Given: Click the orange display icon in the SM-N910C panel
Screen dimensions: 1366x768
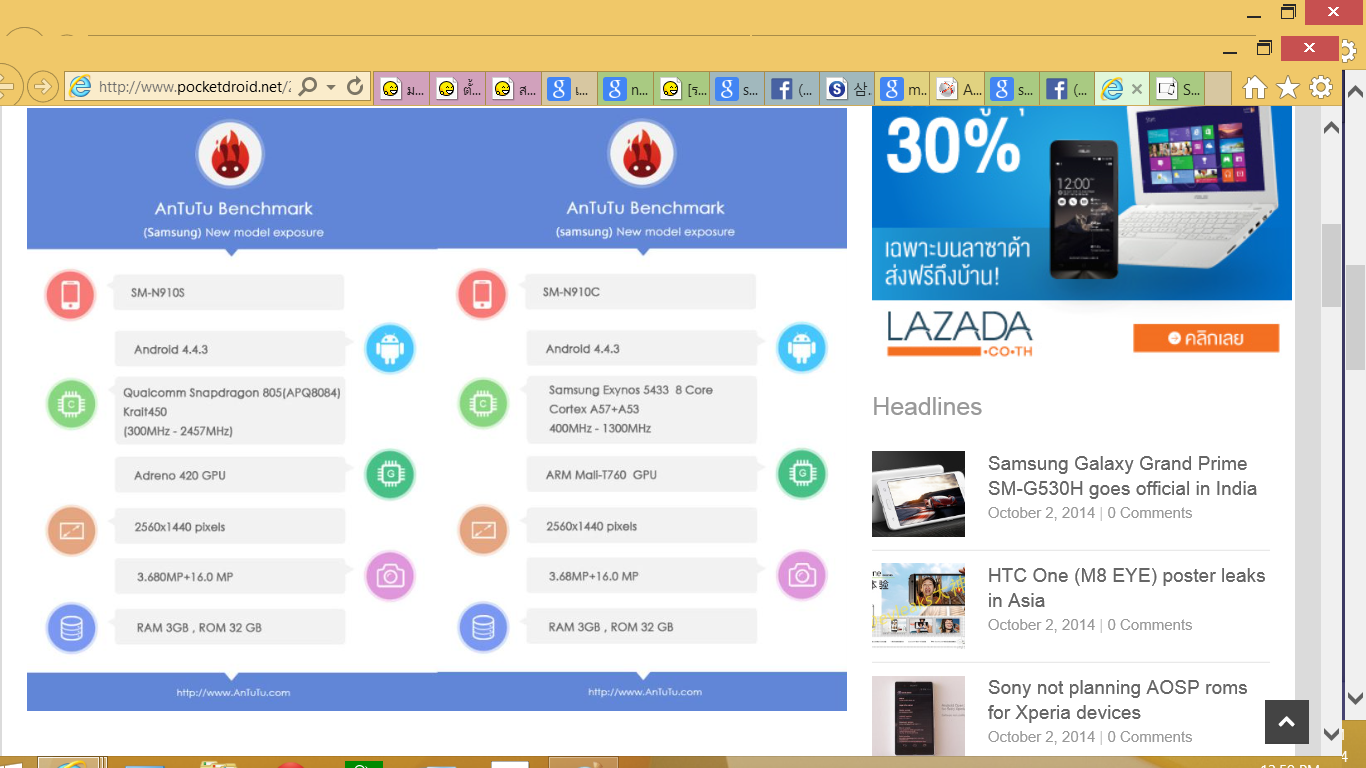Looking at the screenshot, I should pos(483,530).
